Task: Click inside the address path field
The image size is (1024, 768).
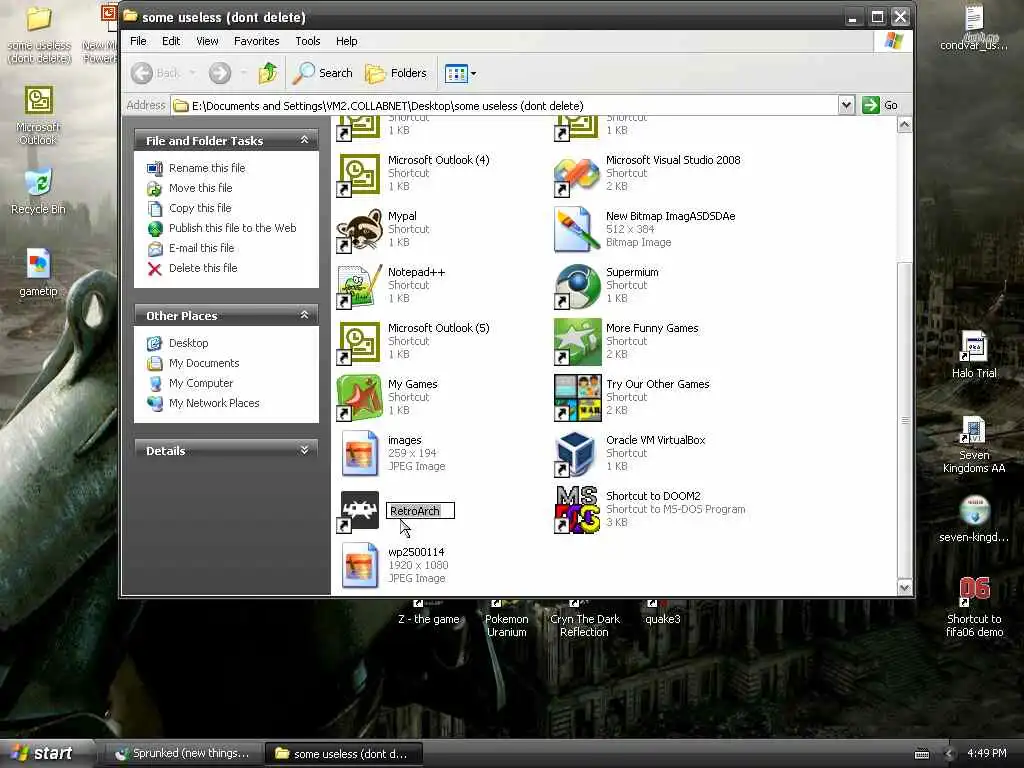Action: [505, 105]
